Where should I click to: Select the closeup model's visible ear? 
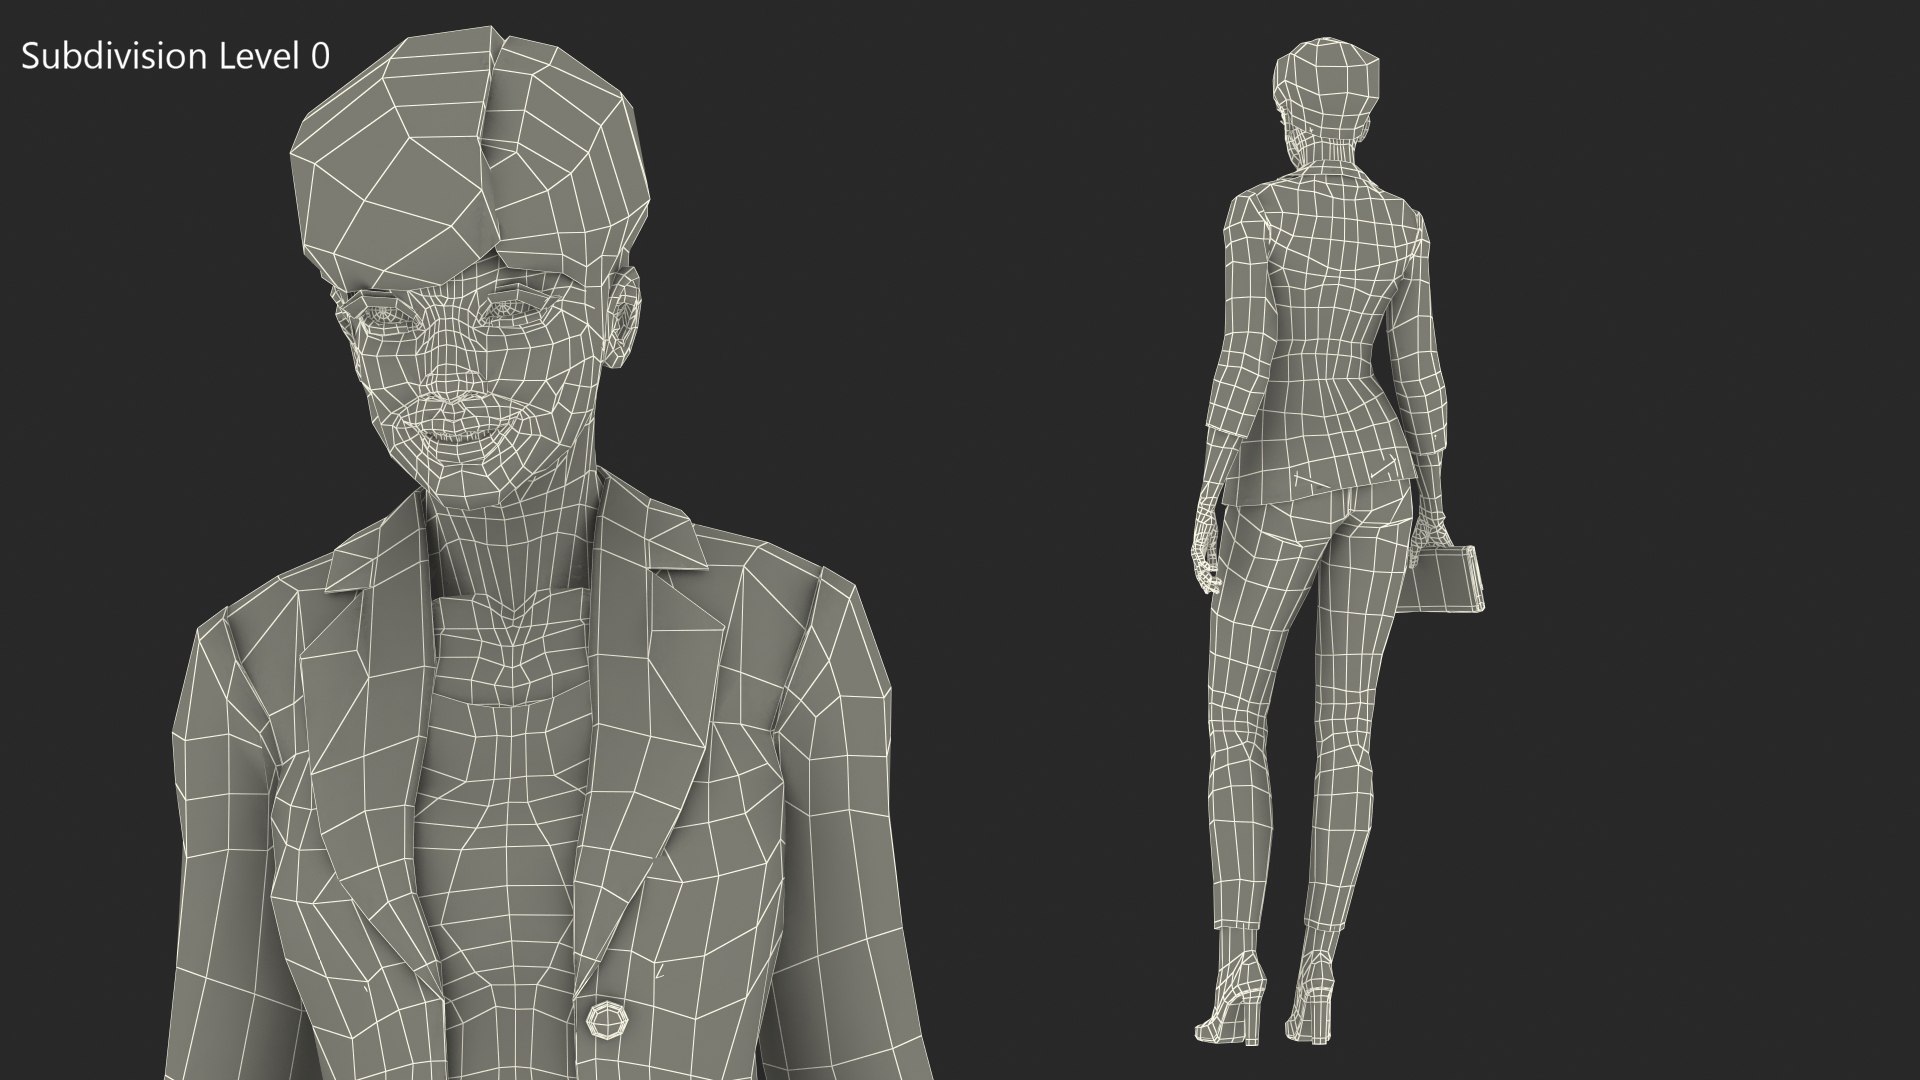tap(624, 315)
